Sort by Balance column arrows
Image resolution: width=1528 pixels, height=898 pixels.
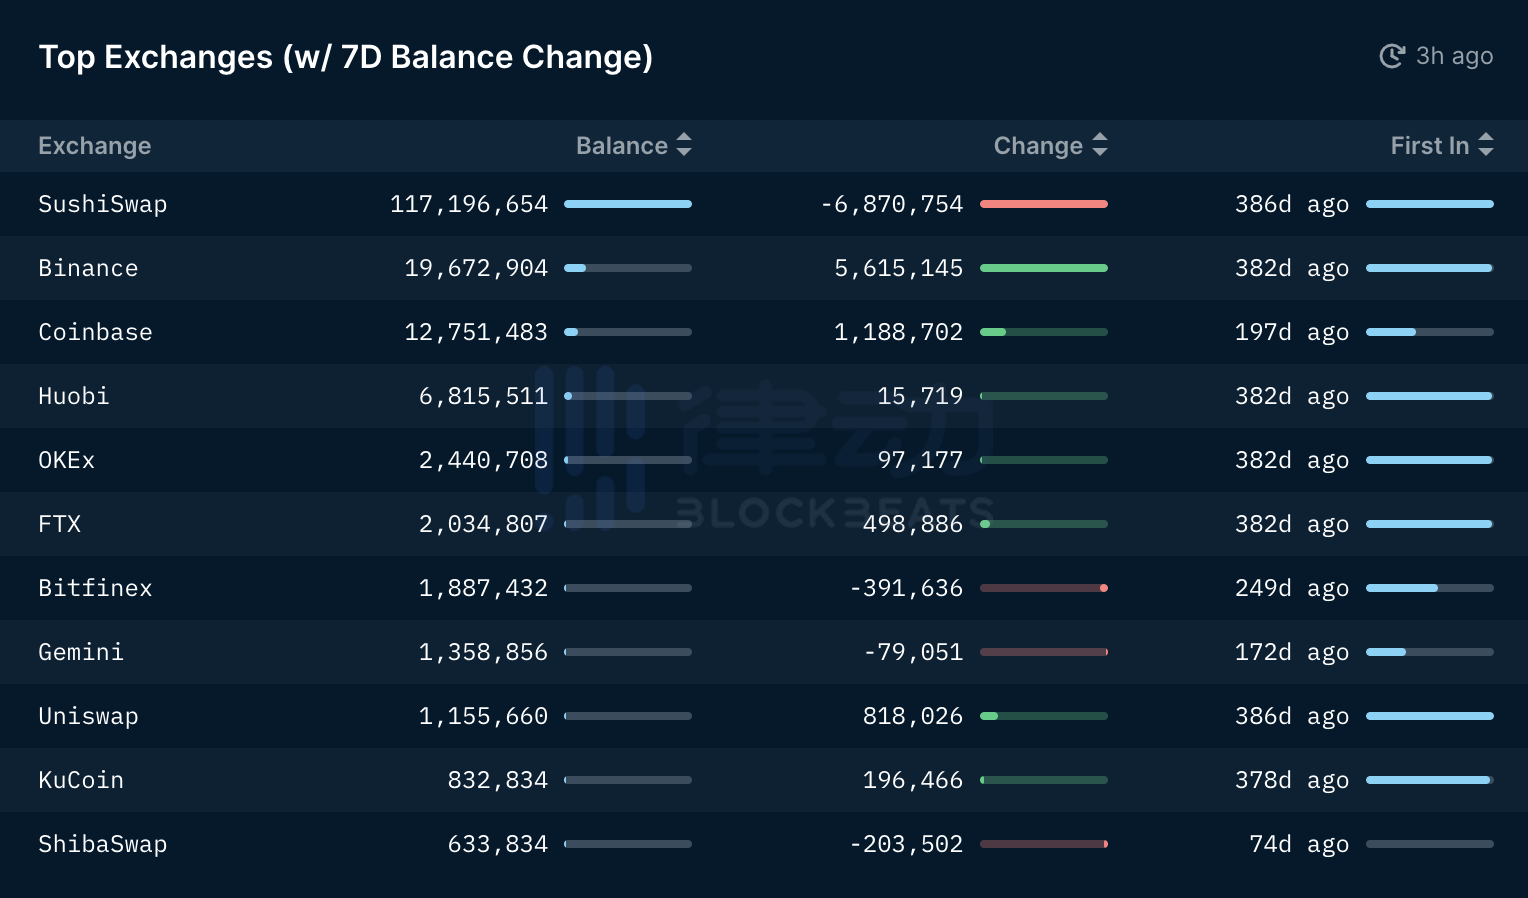coord(684,145)
